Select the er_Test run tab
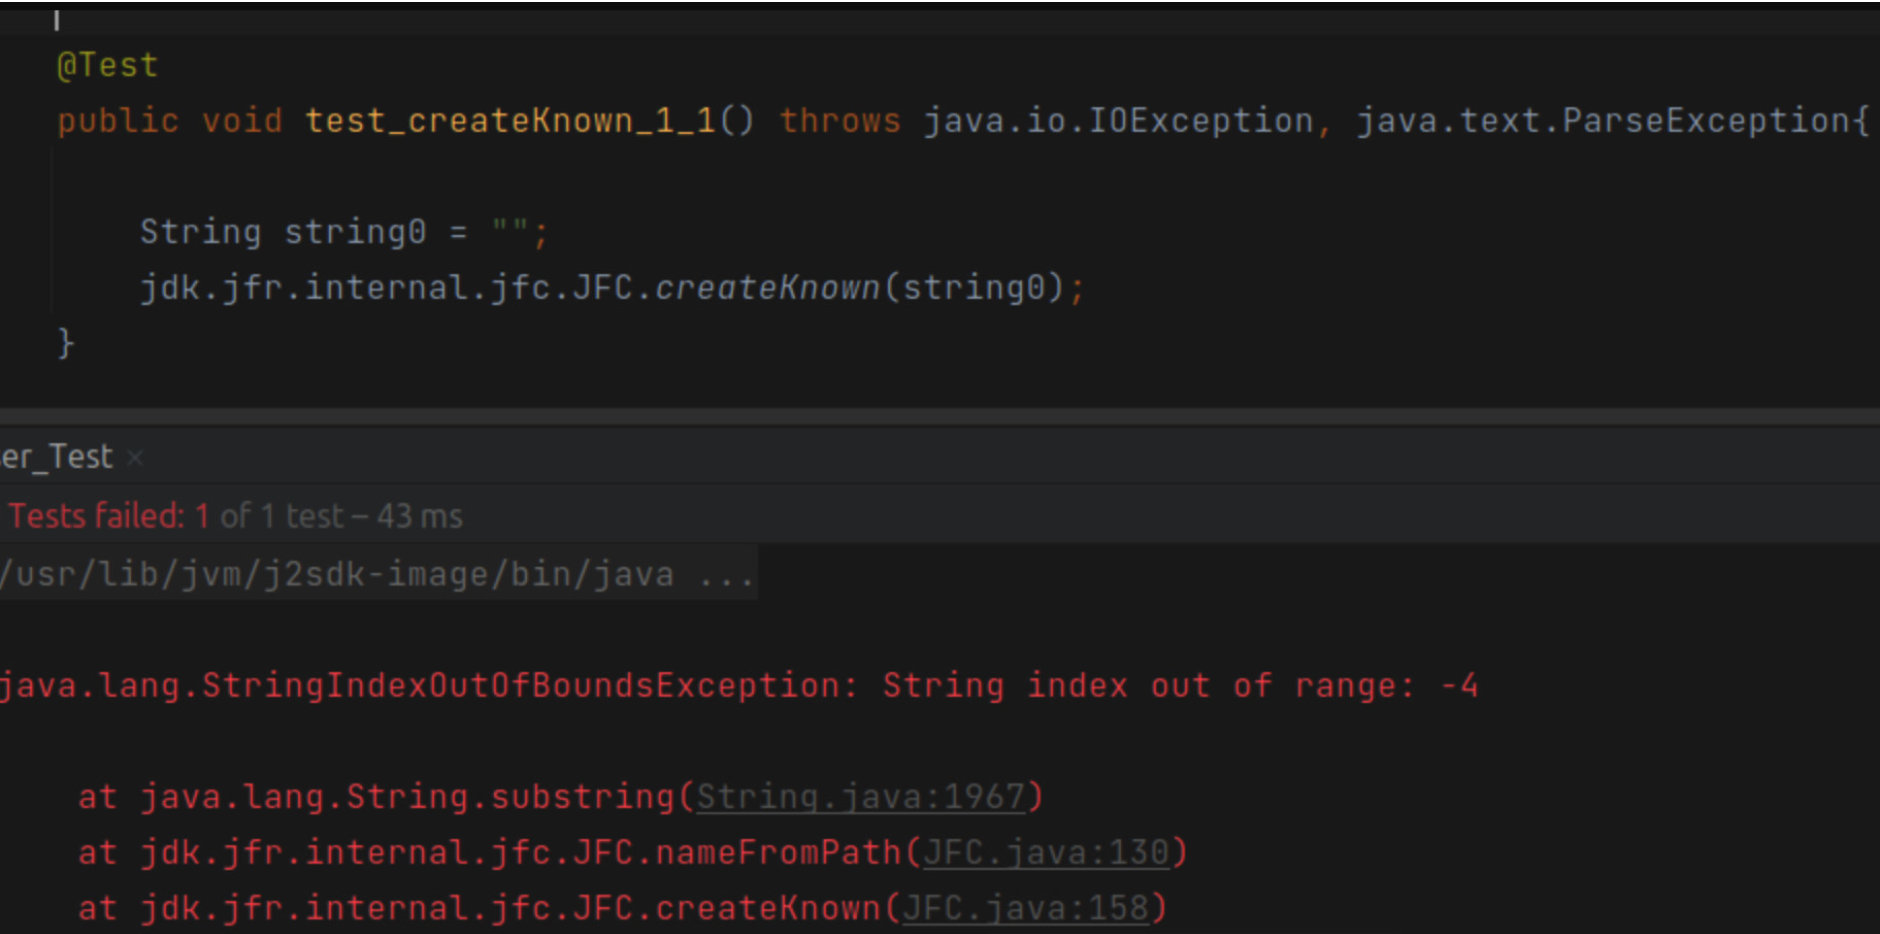The height and width of the screenshot is (934, 1880). point(57,457)
